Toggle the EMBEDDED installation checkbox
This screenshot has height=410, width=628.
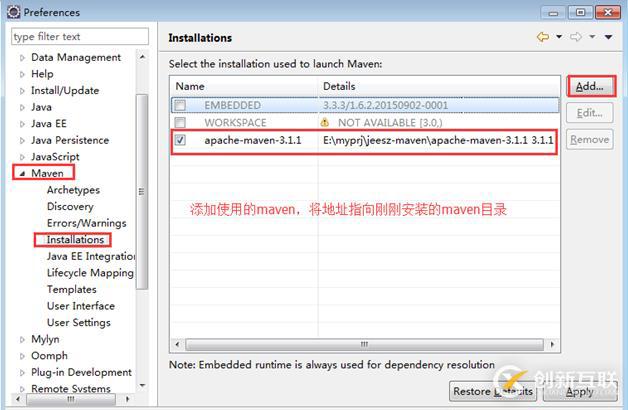point(180,105)
